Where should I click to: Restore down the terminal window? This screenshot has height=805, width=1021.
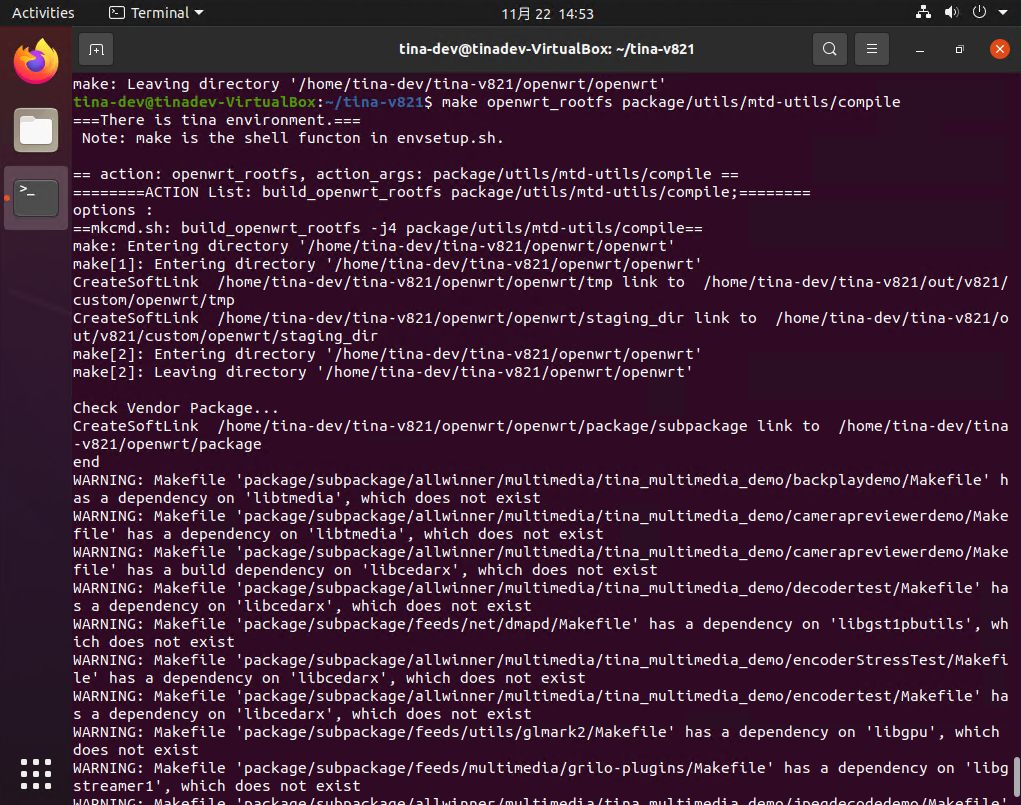[959, 48]
